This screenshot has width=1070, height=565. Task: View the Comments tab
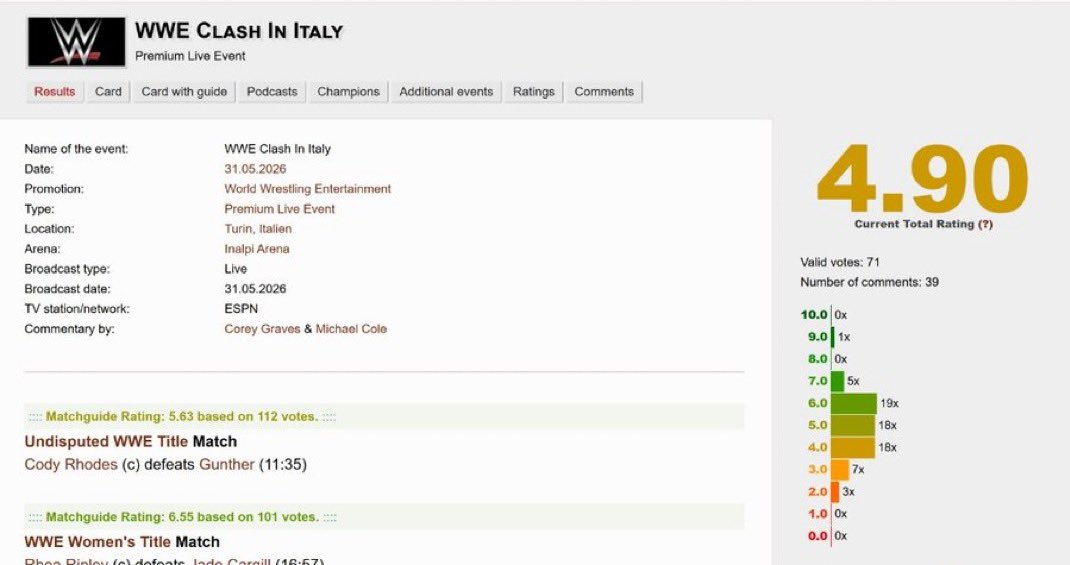[x=604, y=91]
